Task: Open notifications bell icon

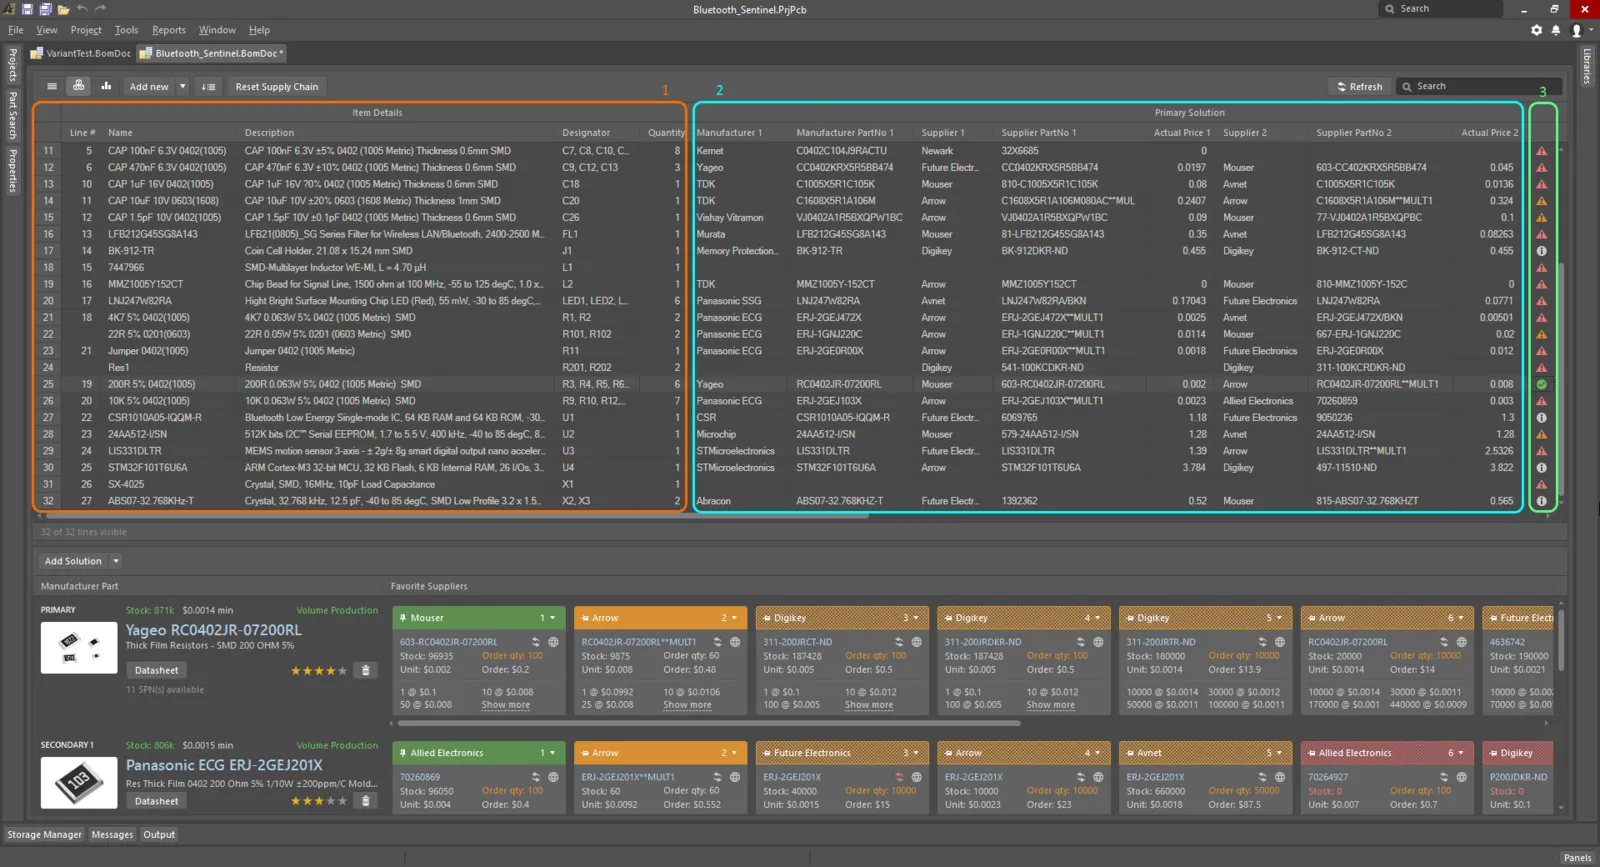Action: pyautogui.click(x=1556, y=30)
